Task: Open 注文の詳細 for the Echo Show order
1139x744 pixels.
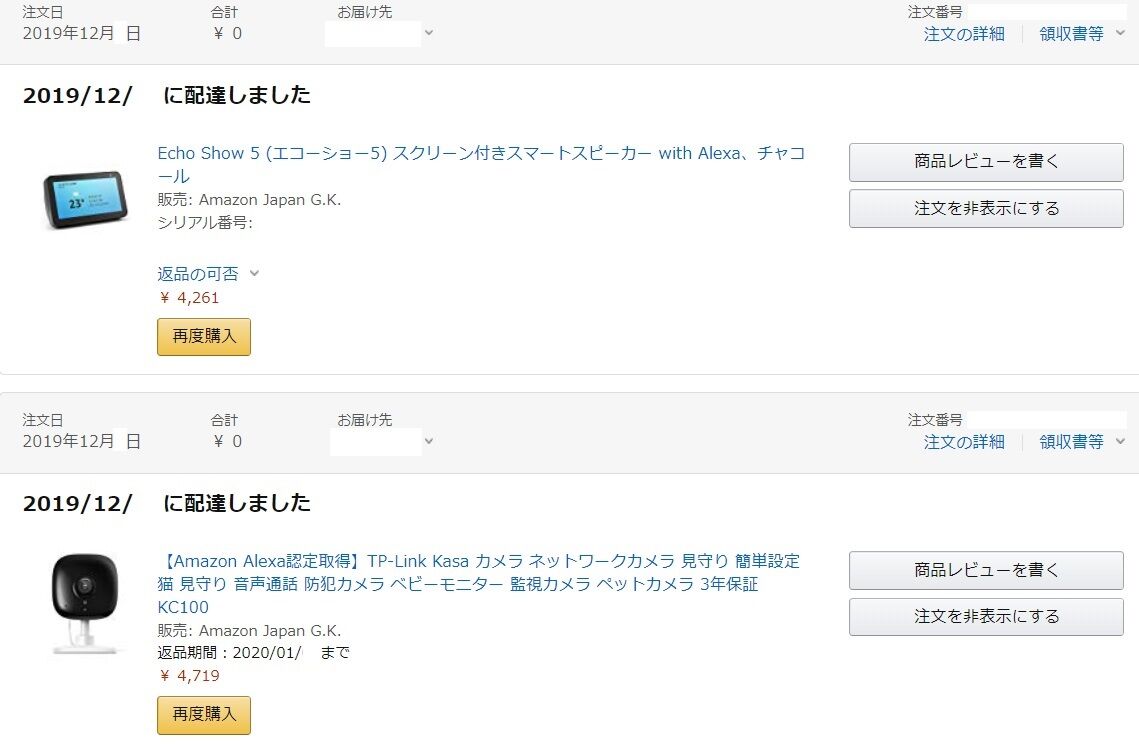Action: tap(964, 33)
